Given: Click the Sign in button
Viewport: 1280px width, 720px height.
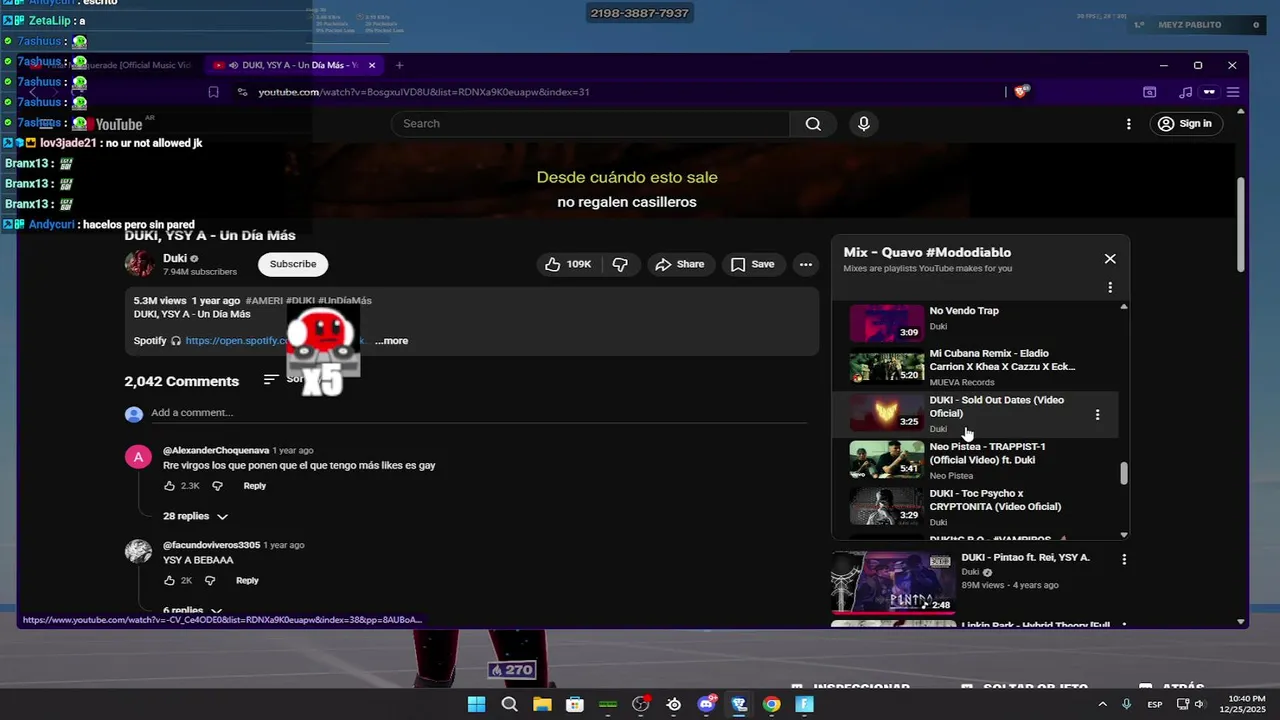Looking at the screenshot, I should (x=1185, y=124).
